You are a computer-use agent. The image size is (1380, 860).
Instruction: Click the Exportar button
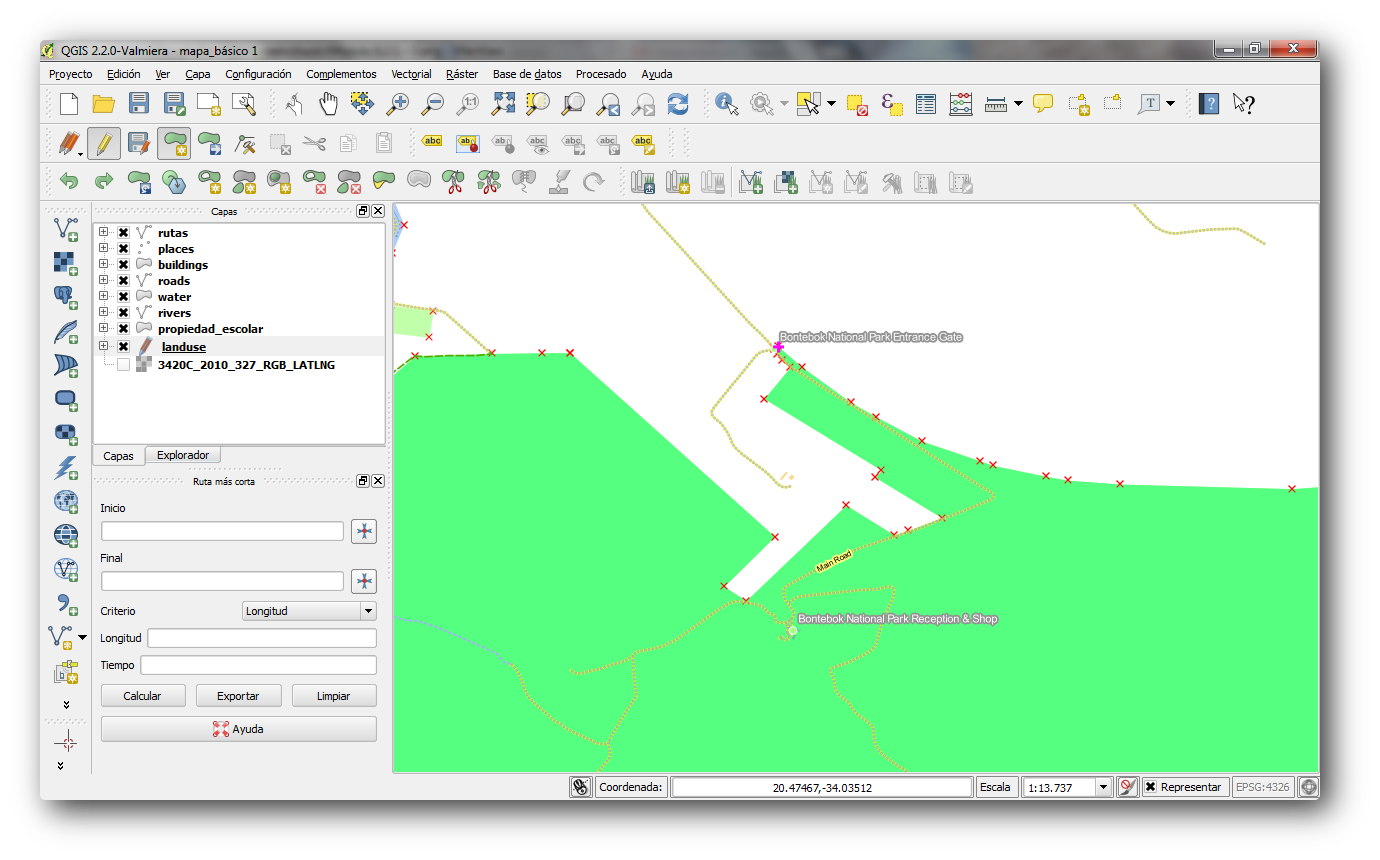click(238, 696)
